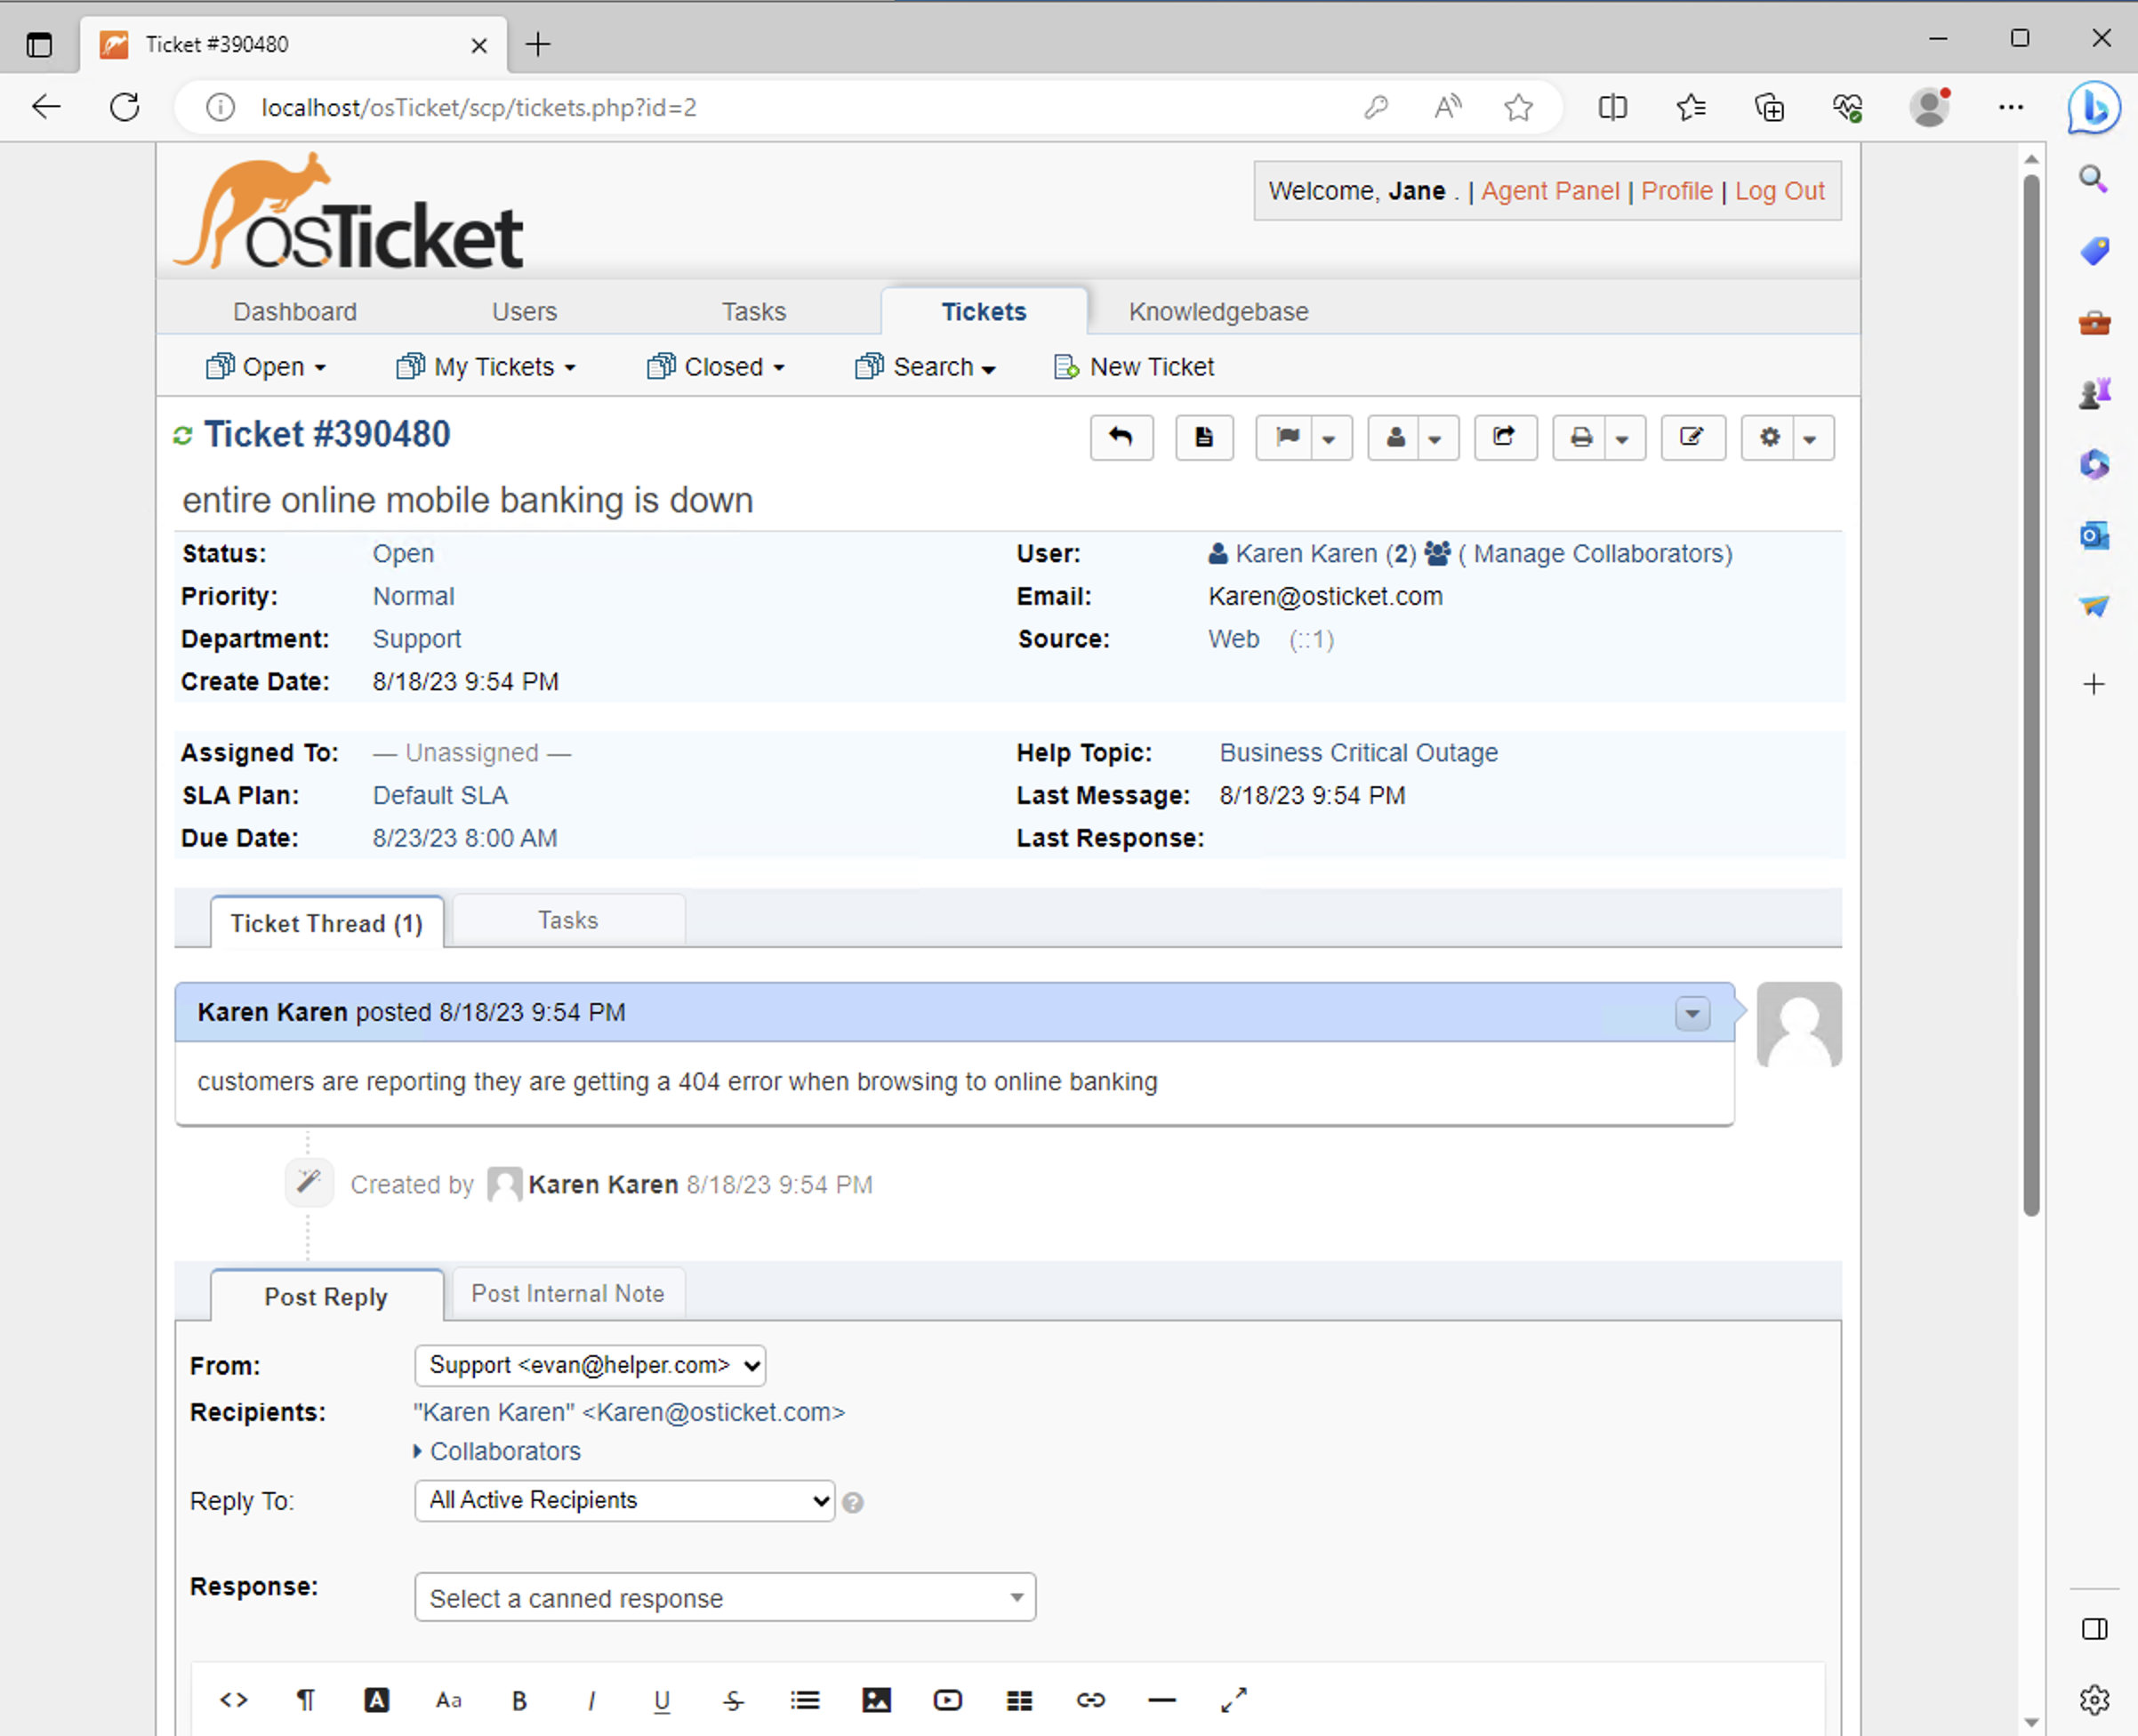Open the Knowledgebase menu
Screen dimensions: 2138x1736
coord(1218,311)
